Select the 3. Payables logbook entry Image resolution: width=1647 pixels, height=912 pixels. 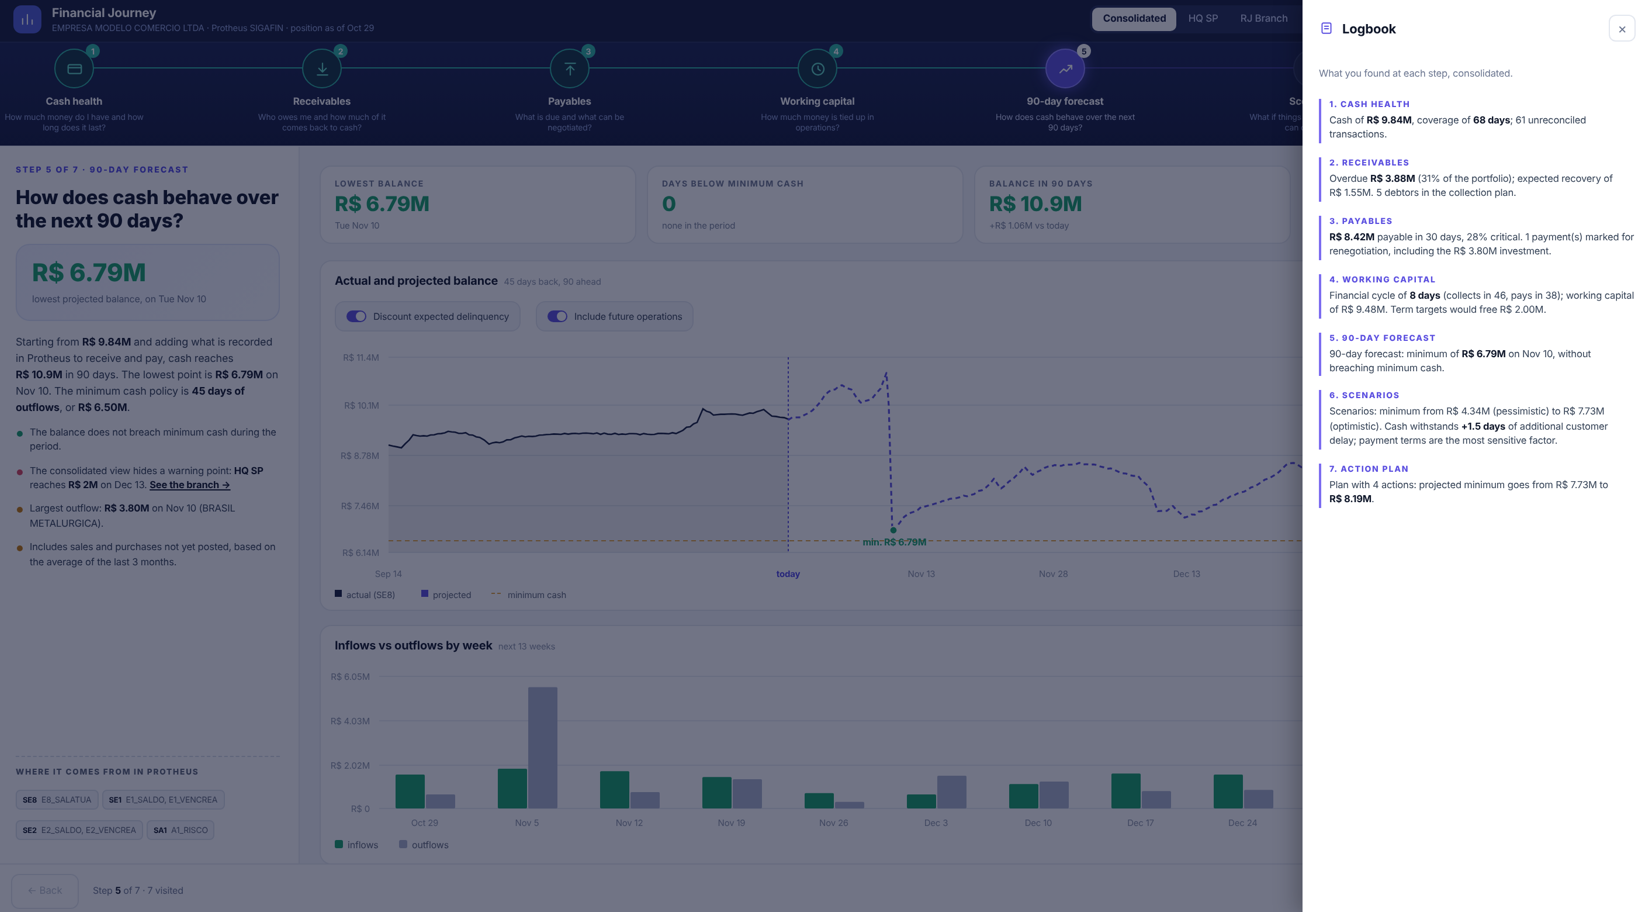click(x=1477, y=236)
